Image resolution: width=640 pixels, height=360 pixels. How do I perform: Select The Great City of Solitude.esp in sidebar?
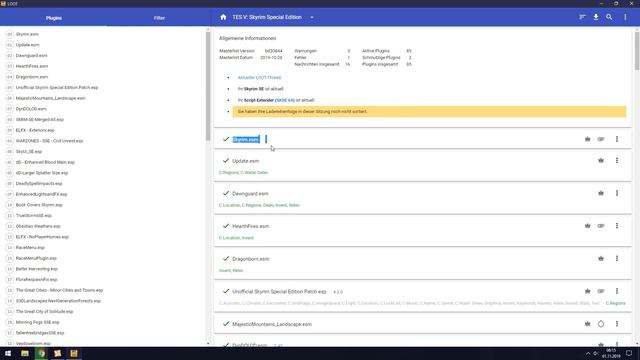tap(44, 311)
